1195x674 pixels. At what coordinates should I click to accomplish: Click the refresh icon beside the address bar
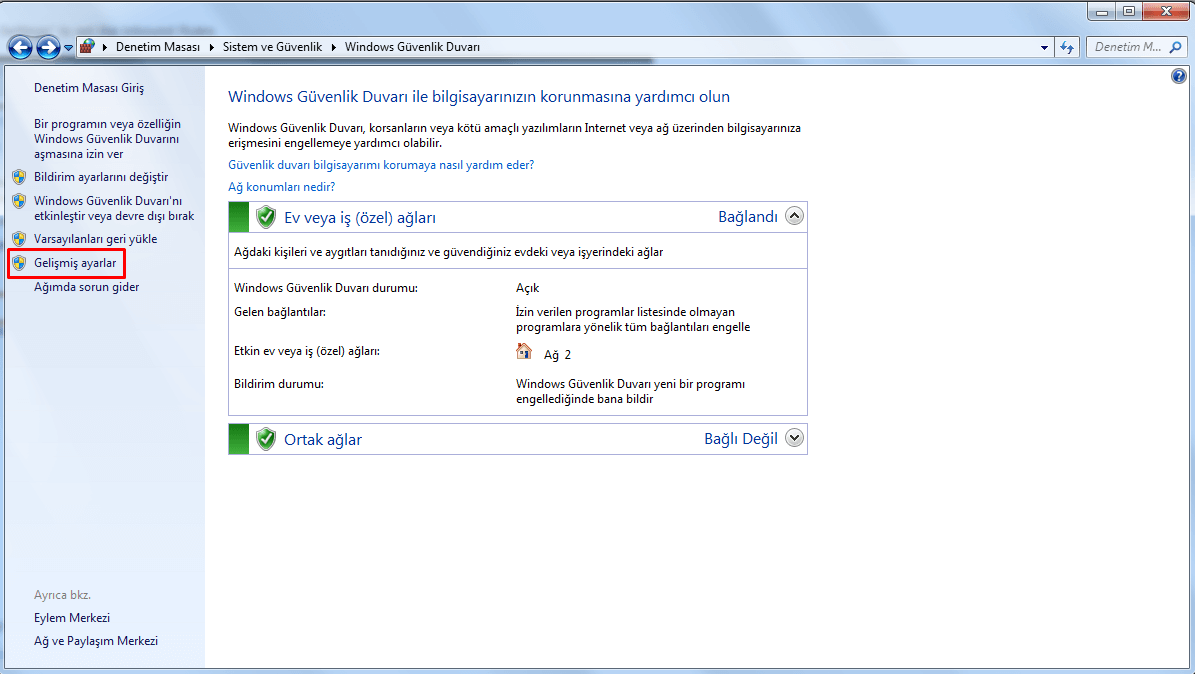click(1067, 47)
